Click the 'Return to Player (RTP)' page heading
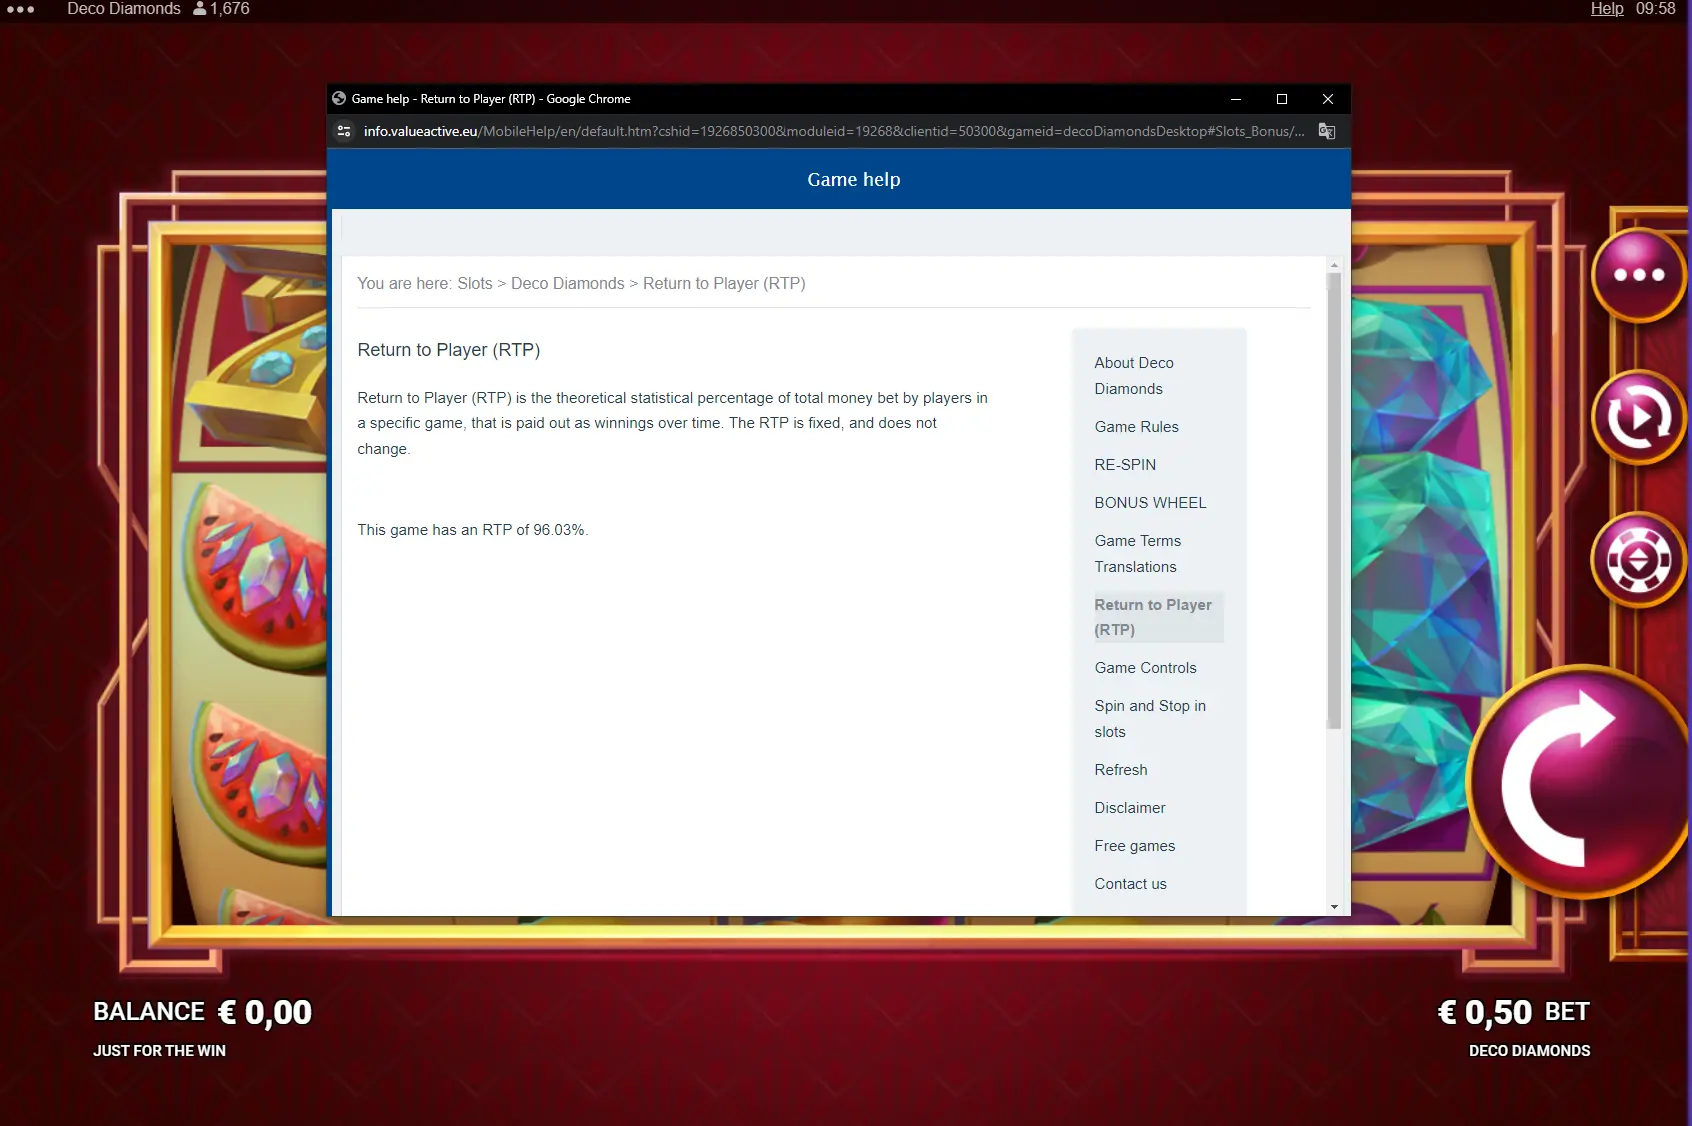 click(449, 350)
